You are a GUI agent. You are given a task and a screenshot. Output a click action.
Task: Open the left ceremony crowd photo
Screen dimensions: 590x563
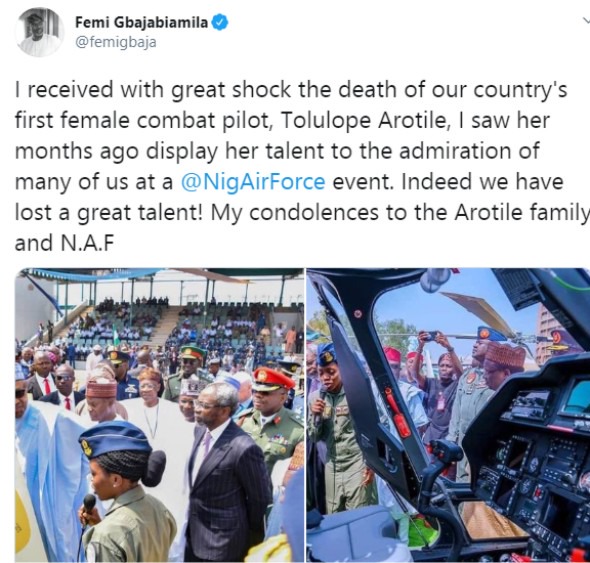159,415
